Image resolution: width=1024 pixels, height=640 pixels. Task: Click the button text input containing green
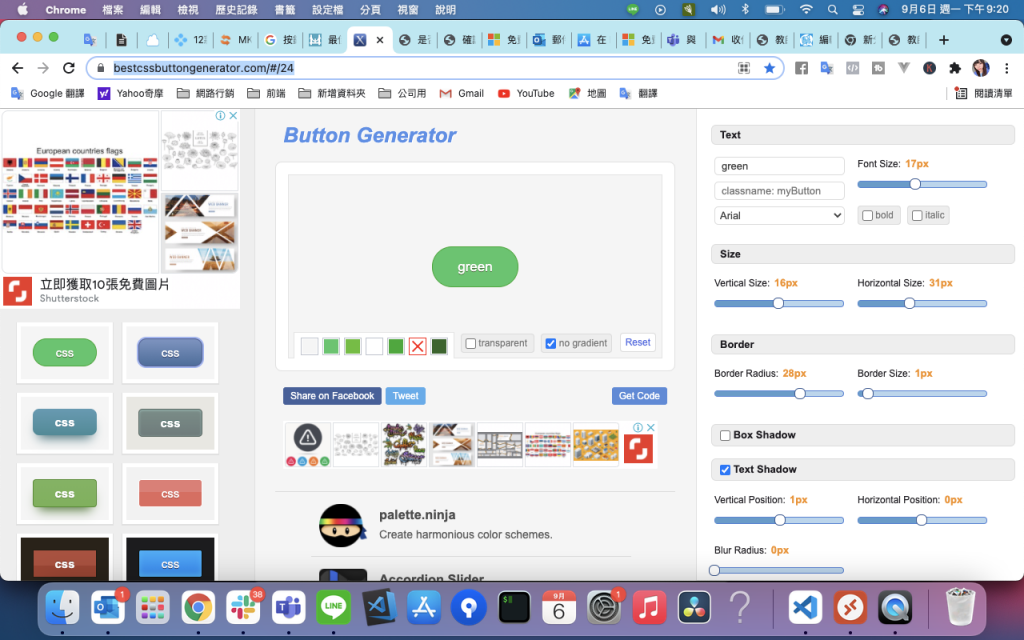coord(779,166)
